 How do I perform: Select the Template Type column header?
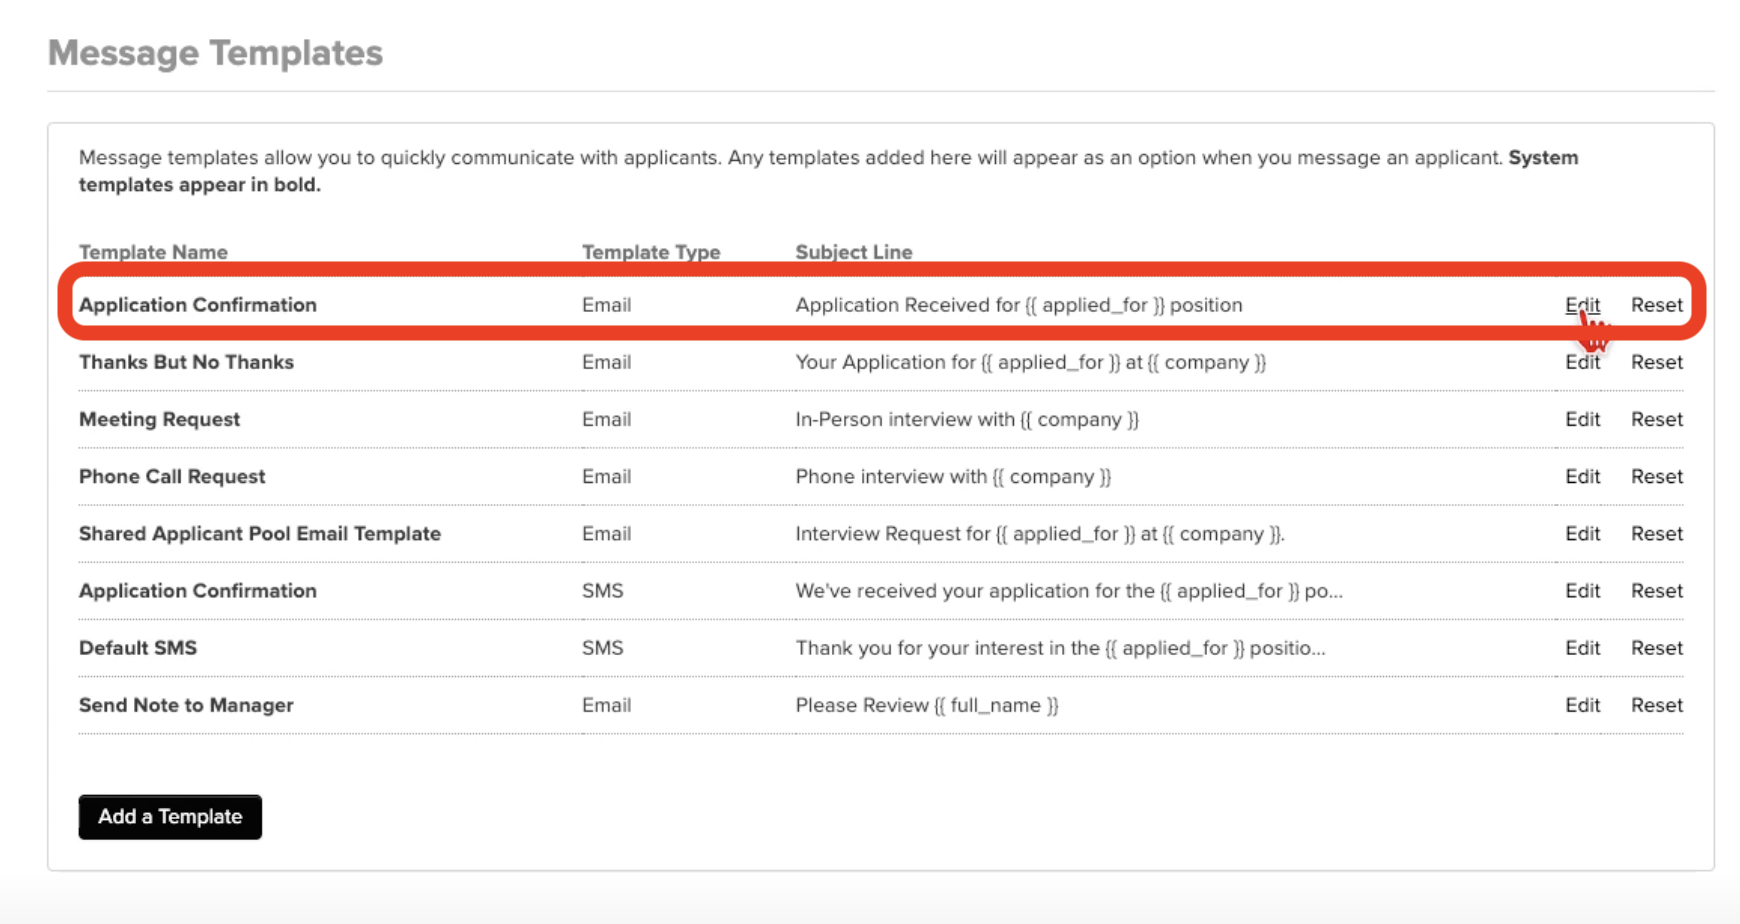point(651,252)
